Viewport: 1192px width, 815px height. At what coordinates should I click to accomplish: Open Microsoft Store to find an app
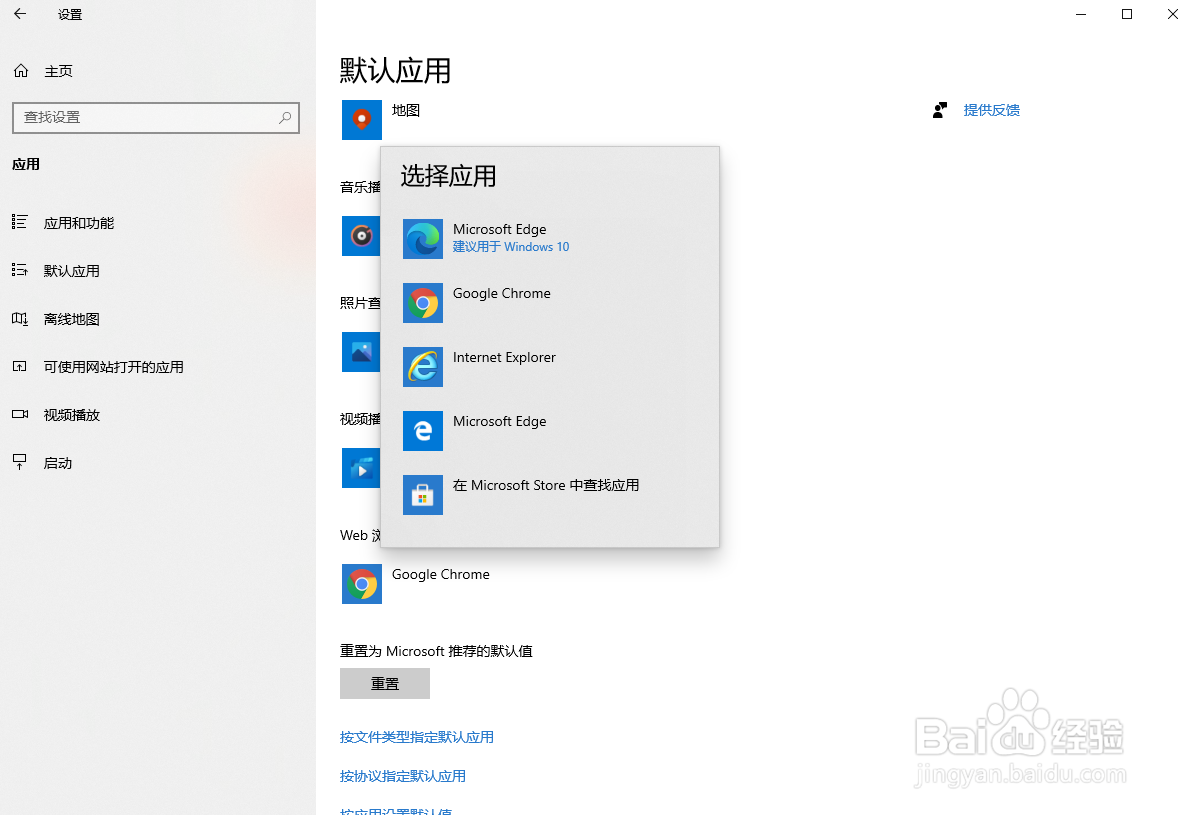(x=546, y=494)
